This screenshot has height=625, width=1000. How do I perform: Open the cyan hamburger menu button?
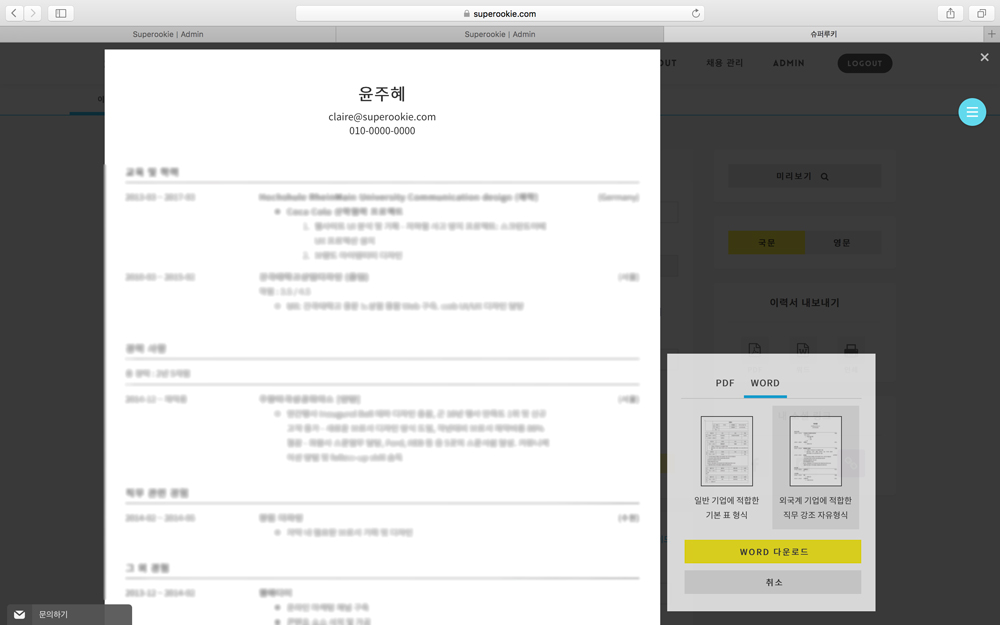(x=971, y=112)
